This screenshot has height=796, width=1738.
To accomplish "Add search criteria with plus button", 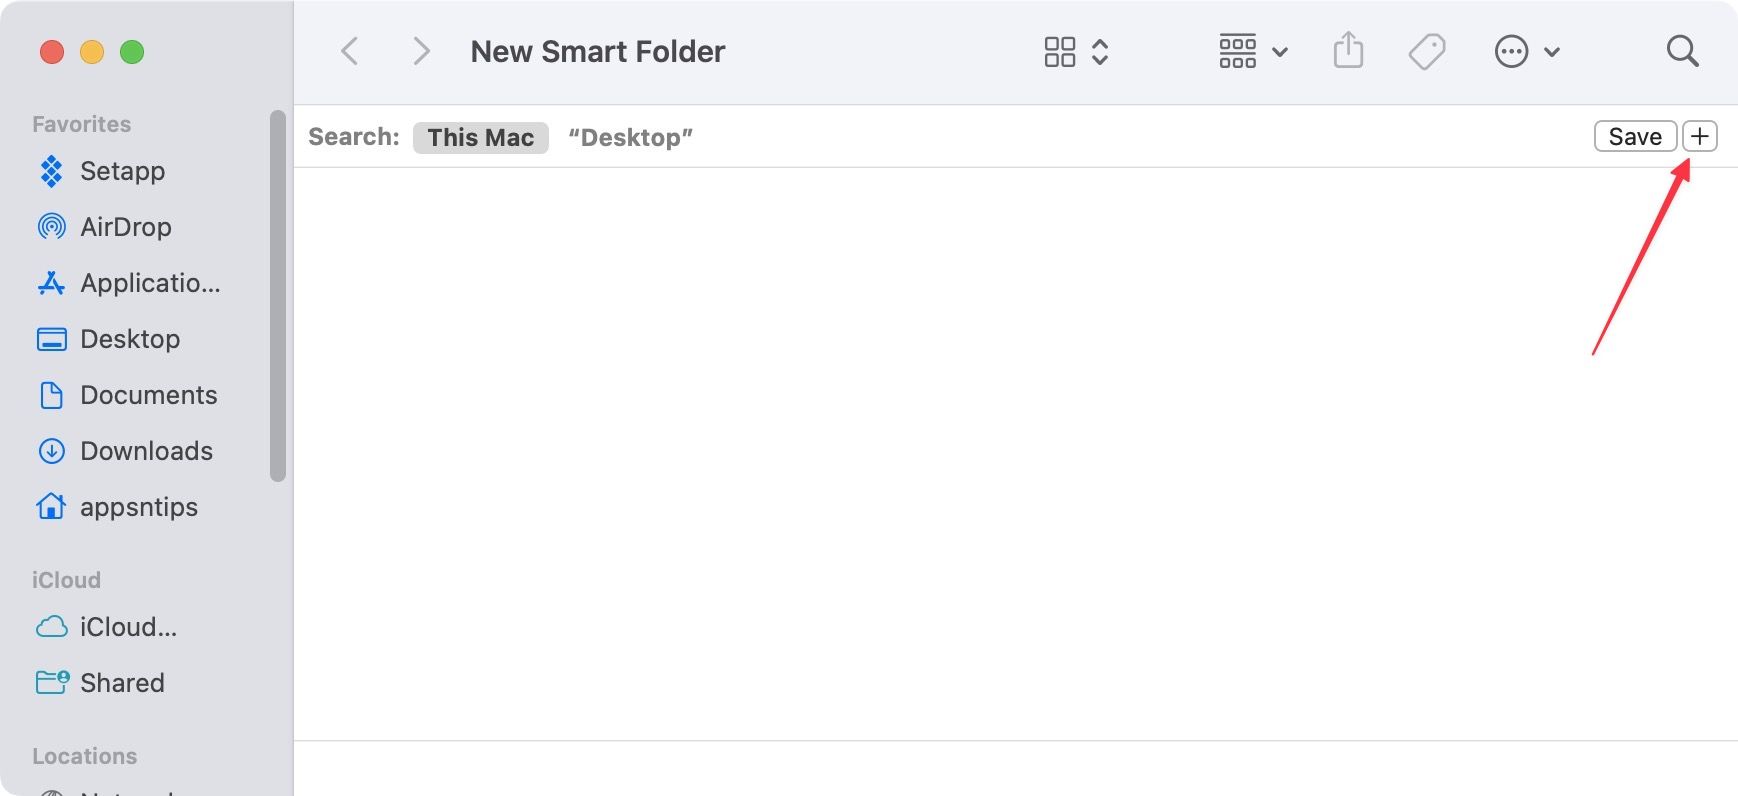I will click(1699, 136).
